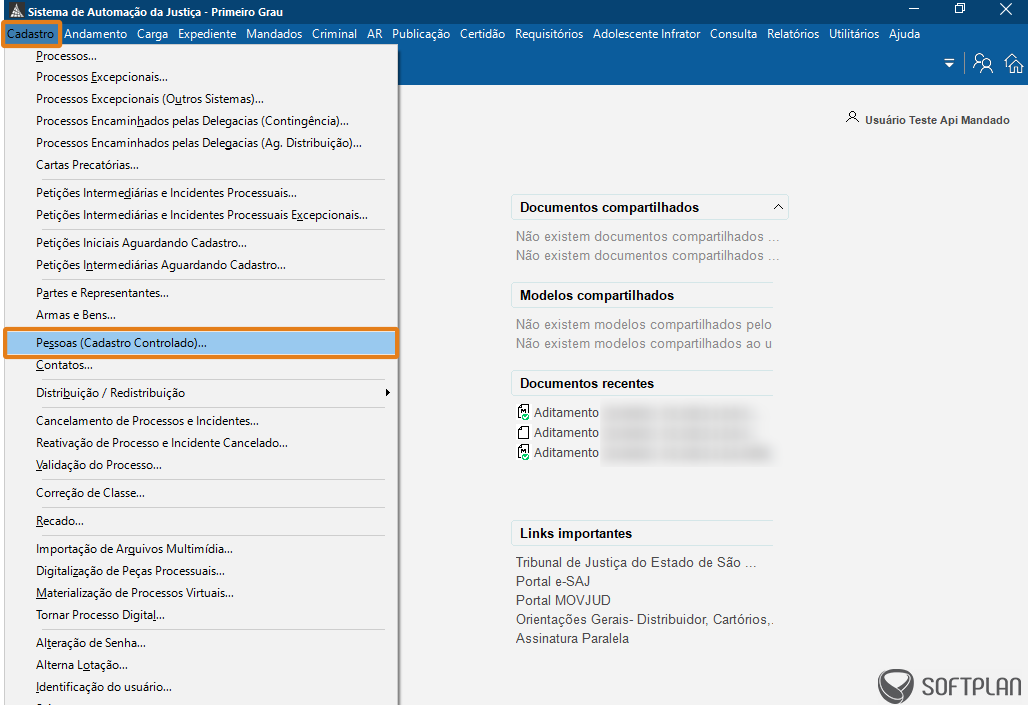Open the toolbar dropdown arrow
Viewport: 1028px width, 705px height.
pyautogui.click(x=949, y=64)
